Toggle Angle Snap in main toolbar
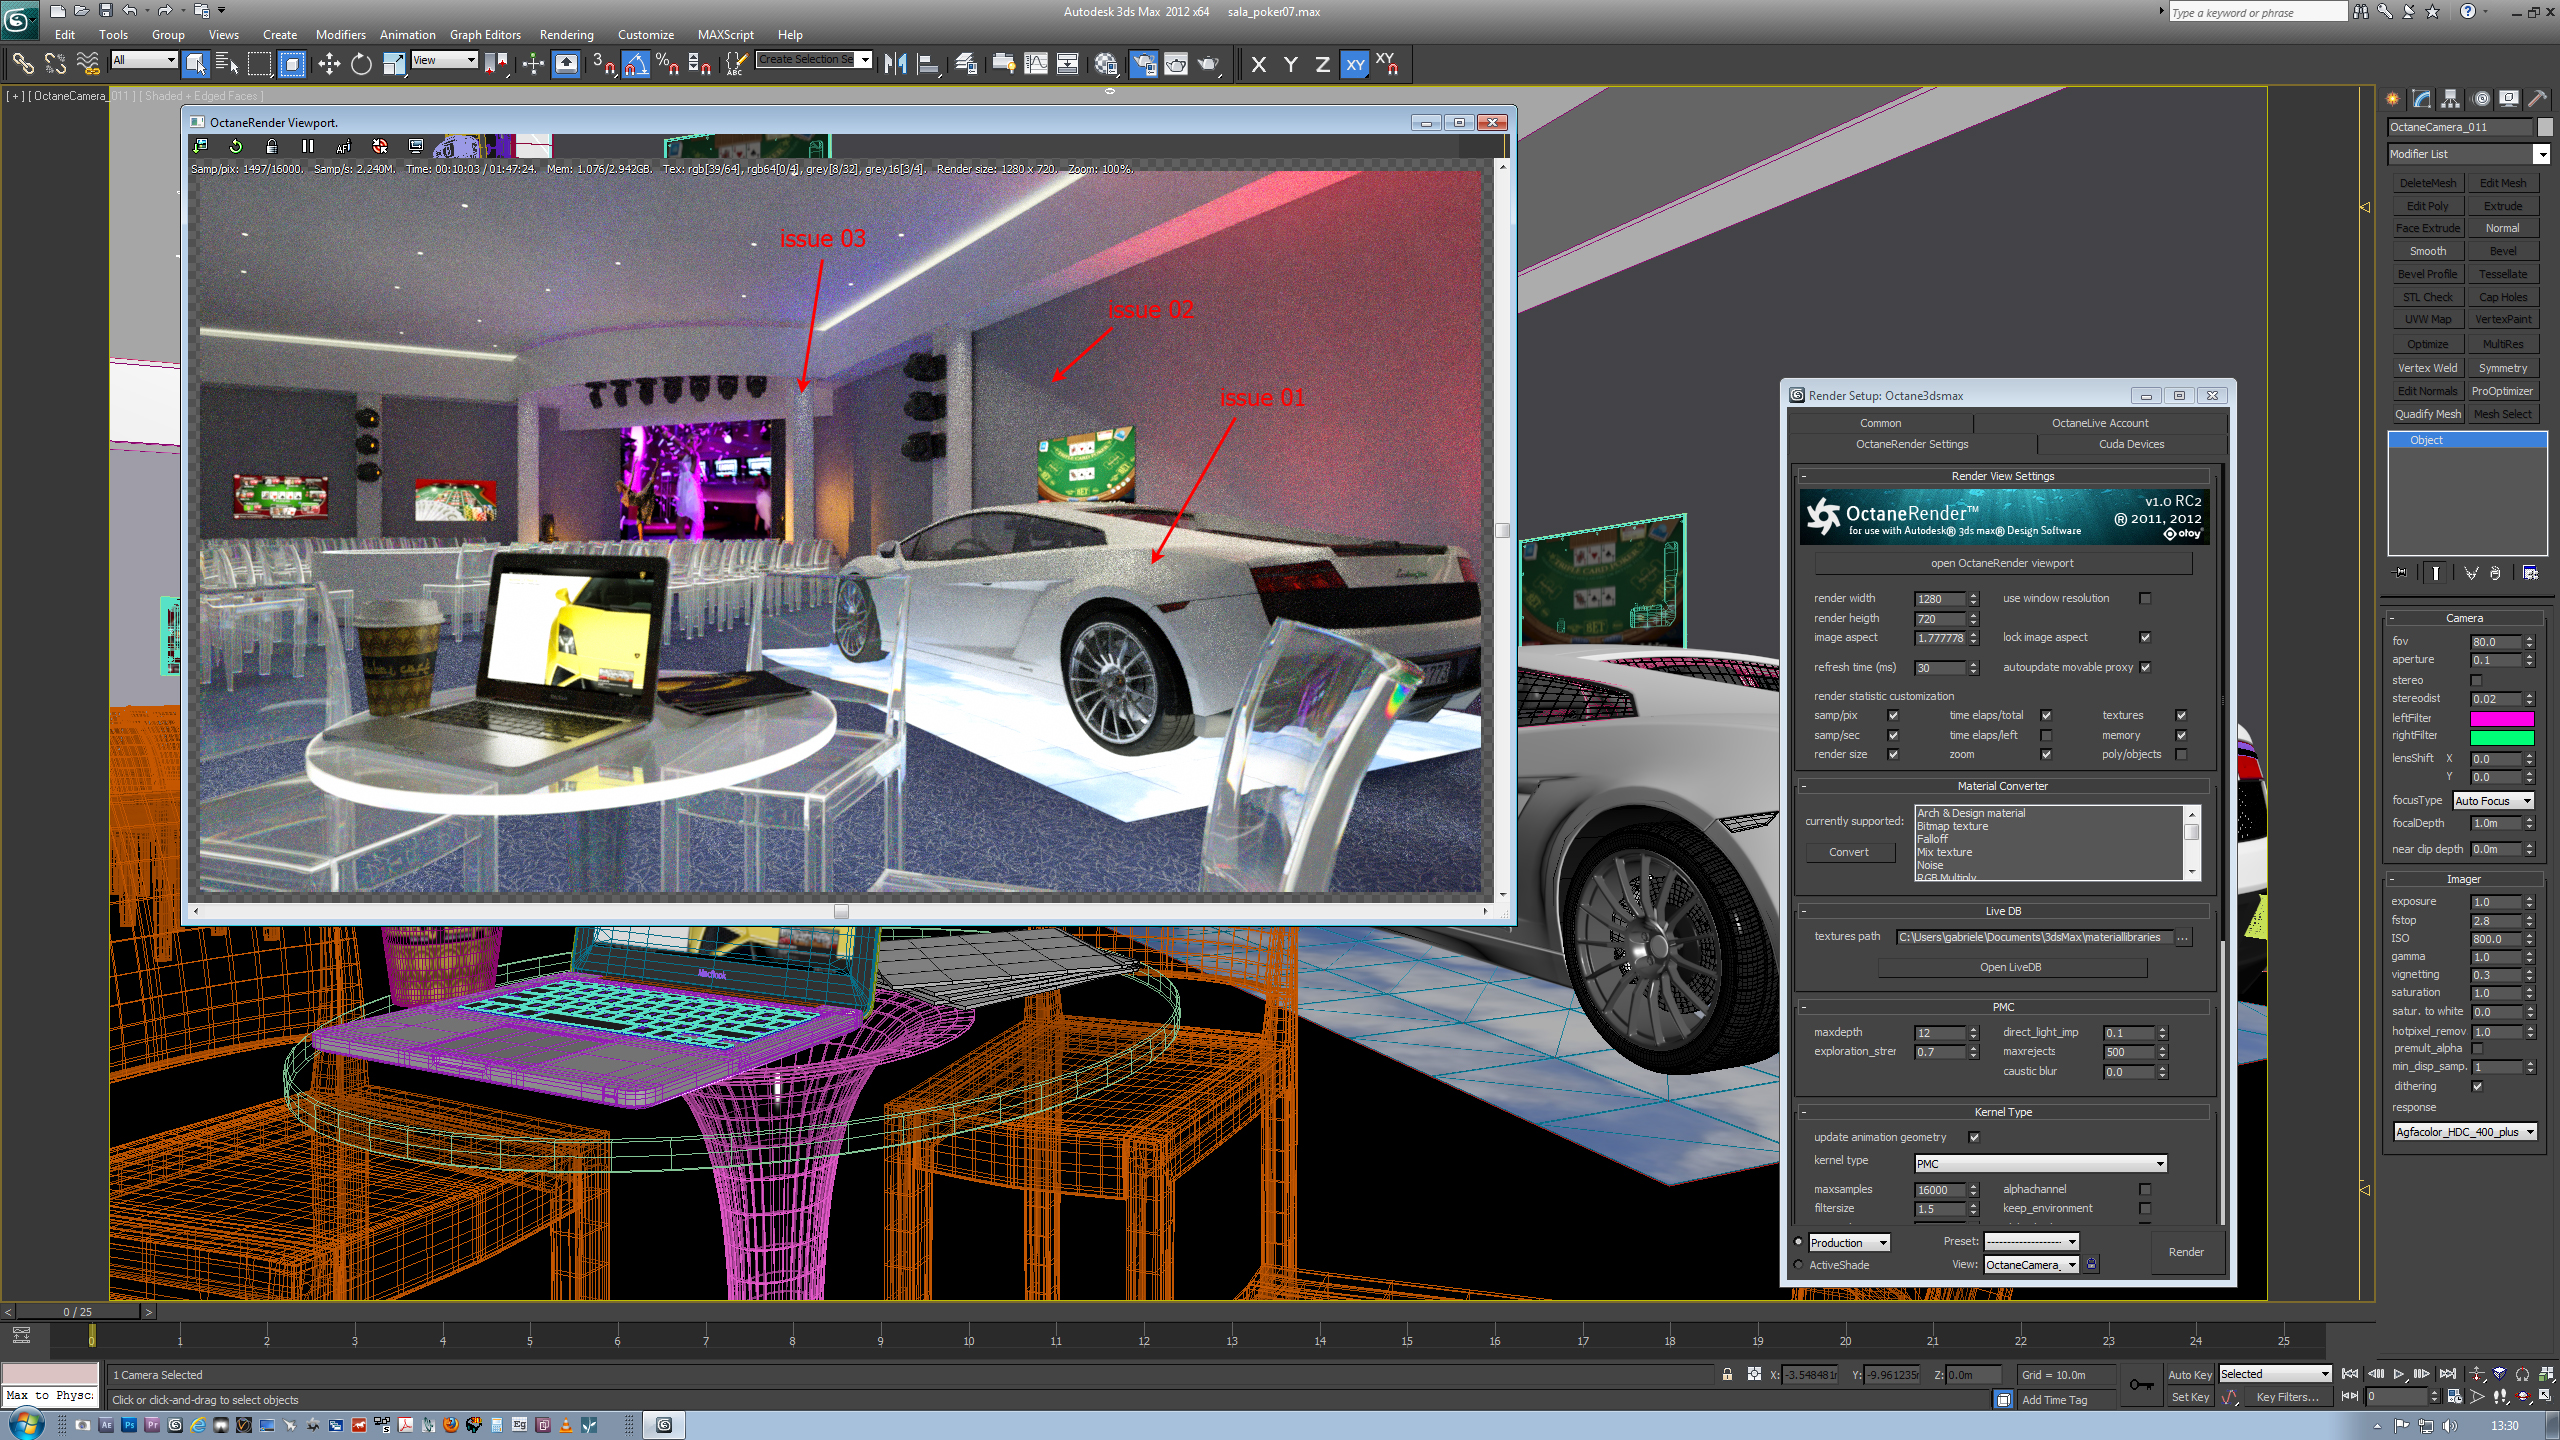The image size is (2560, 1440). pos(636,65)
